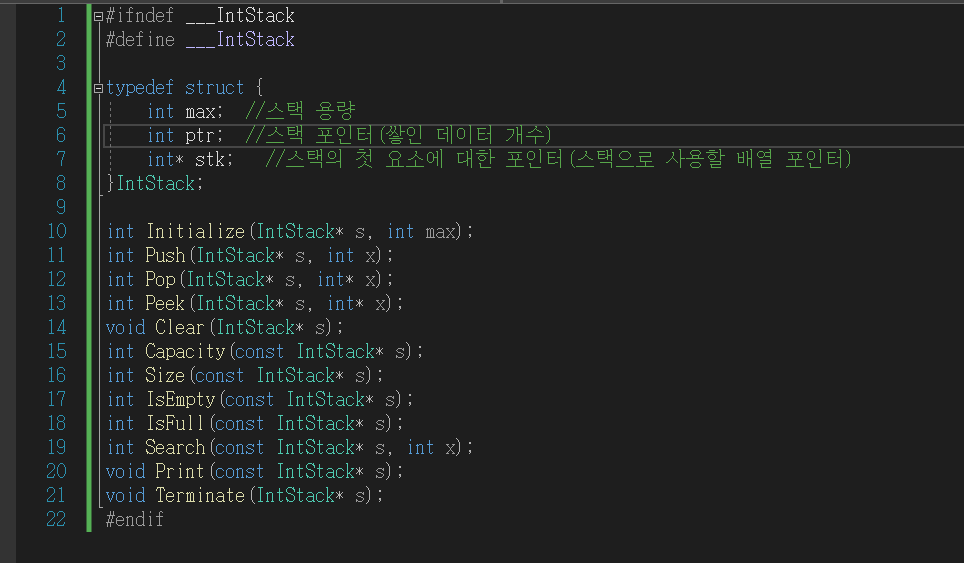This screenshot has height=563, width=964.
Task: Click the stk pointer member on line 7
Action: [x=210, y=160]
